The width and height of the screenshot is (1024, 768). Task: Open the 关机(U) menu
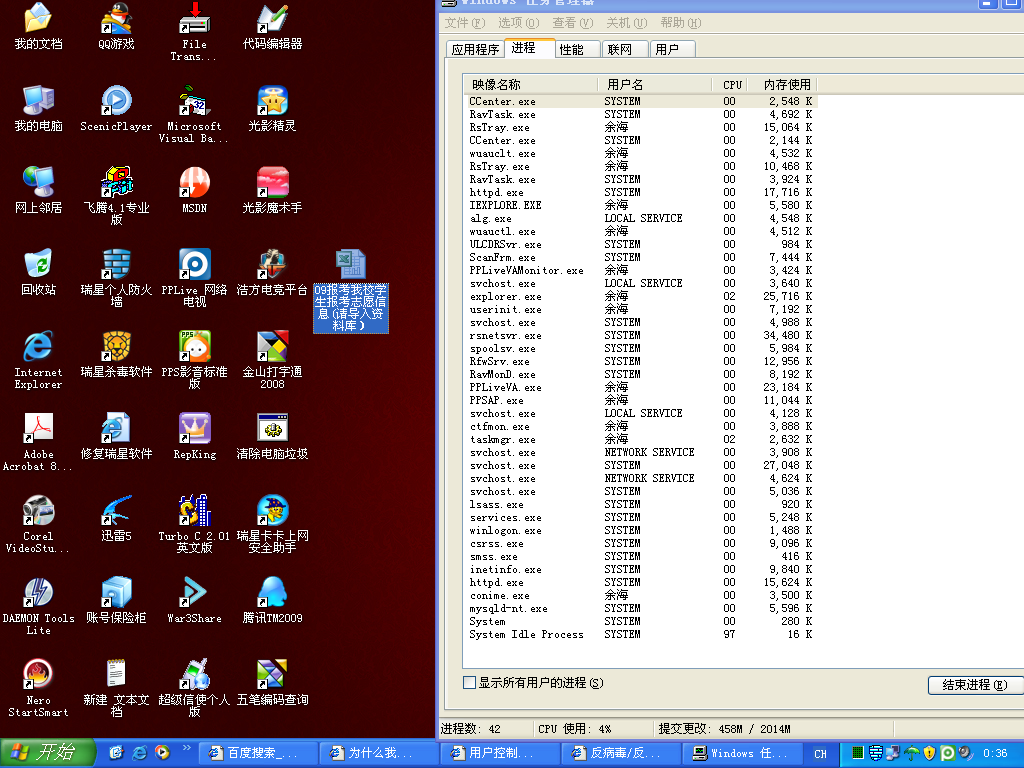click(x=626, y=23)
